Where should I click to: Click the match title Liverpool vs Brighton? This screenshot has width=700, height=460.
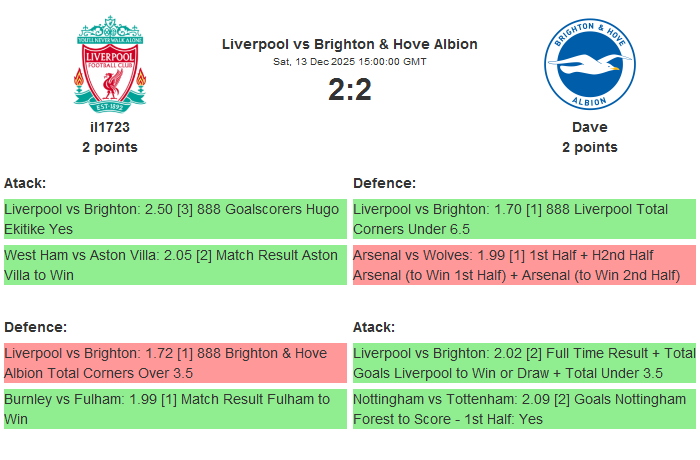click(349, 44)
